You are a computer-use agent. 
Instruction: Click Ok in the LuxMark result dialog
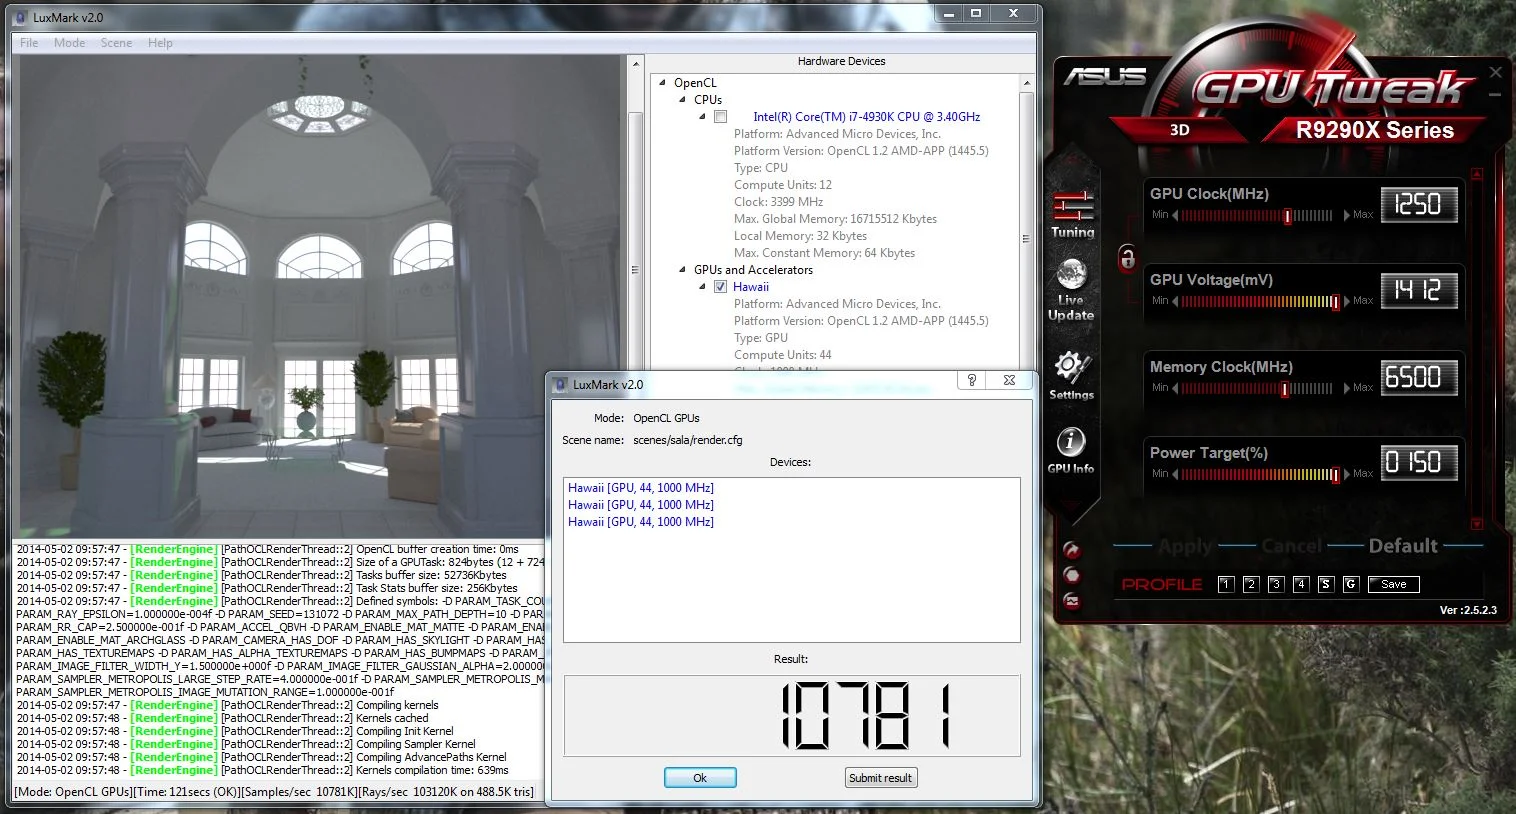point(700,778)
